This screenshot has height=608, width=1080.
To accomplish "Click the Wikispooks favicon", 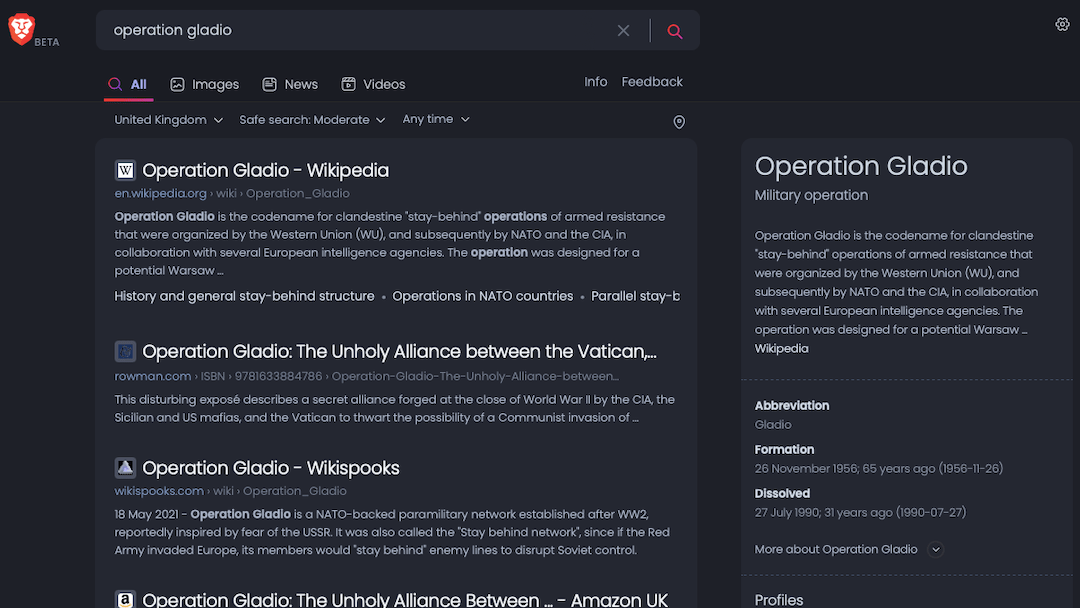I will pos(125,468).
